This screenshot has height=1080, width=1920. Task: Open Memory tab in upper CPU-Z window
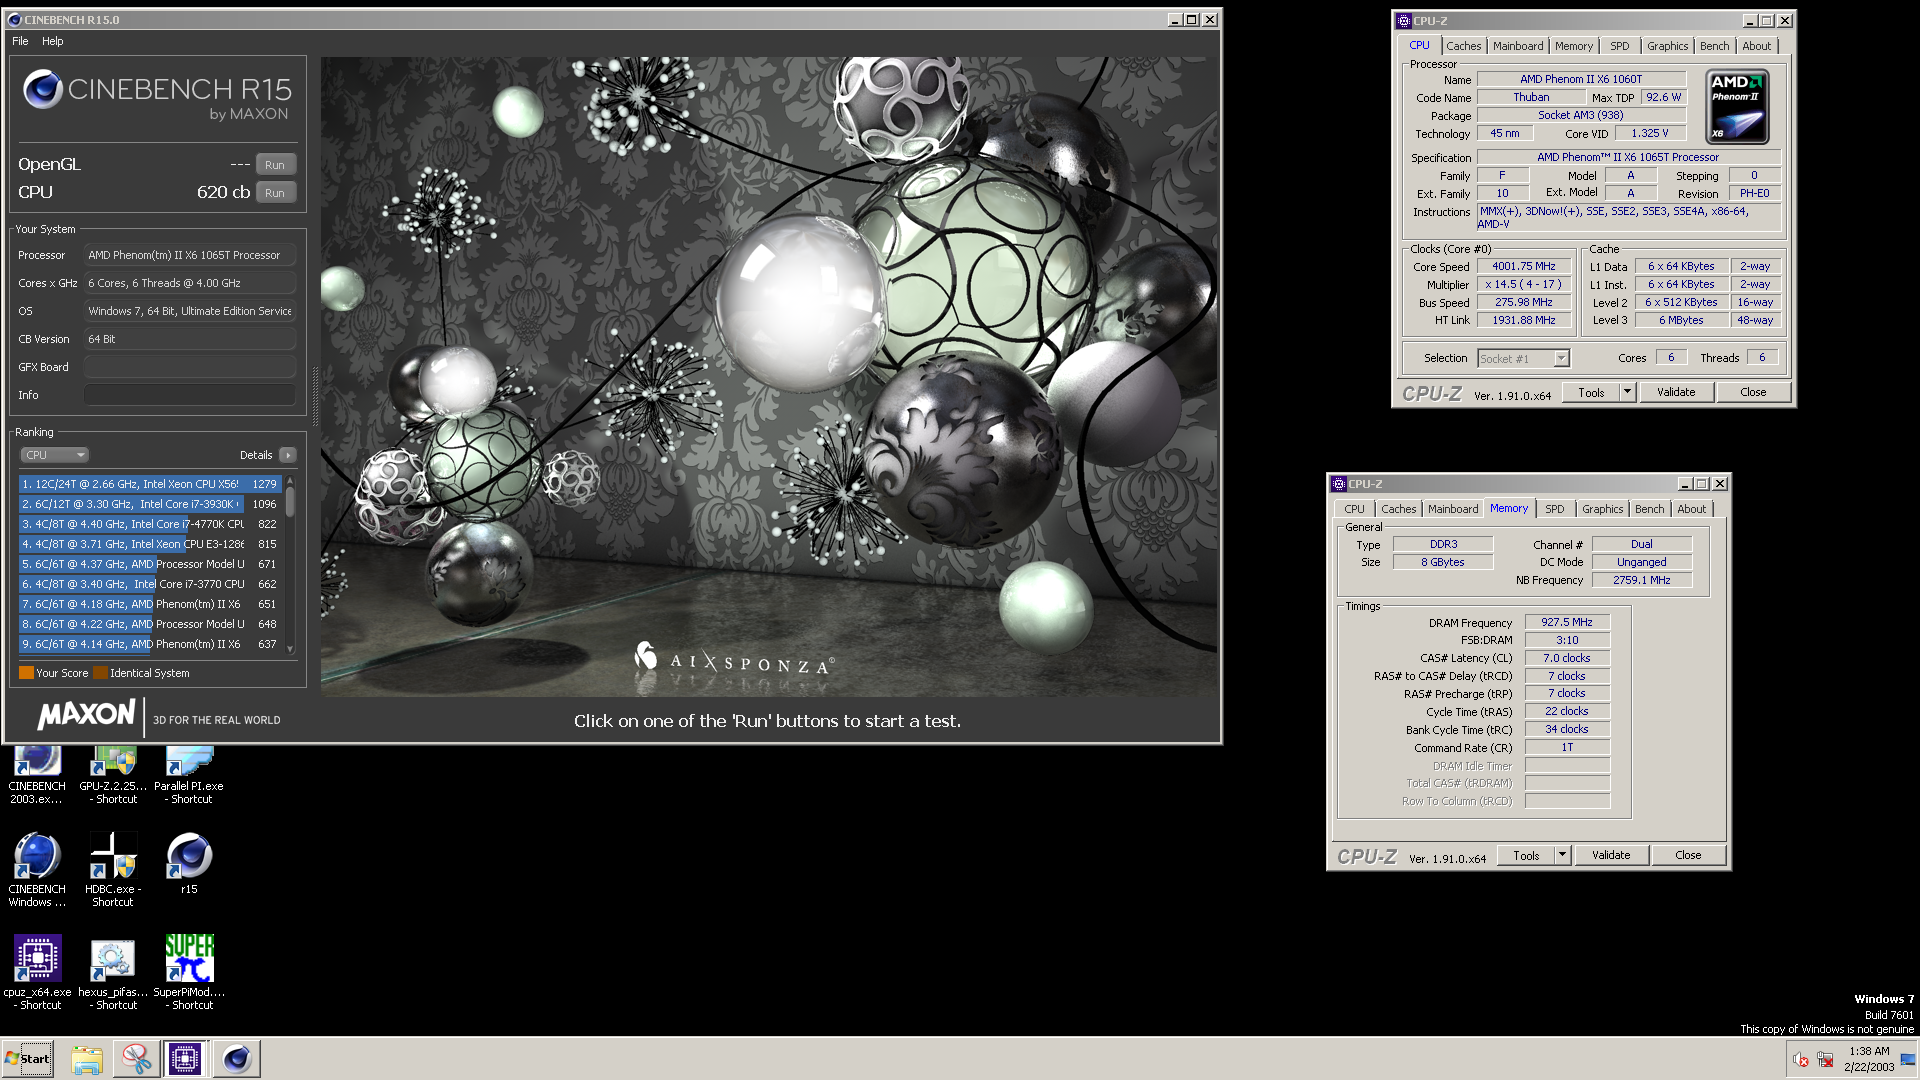(1574, 46)
